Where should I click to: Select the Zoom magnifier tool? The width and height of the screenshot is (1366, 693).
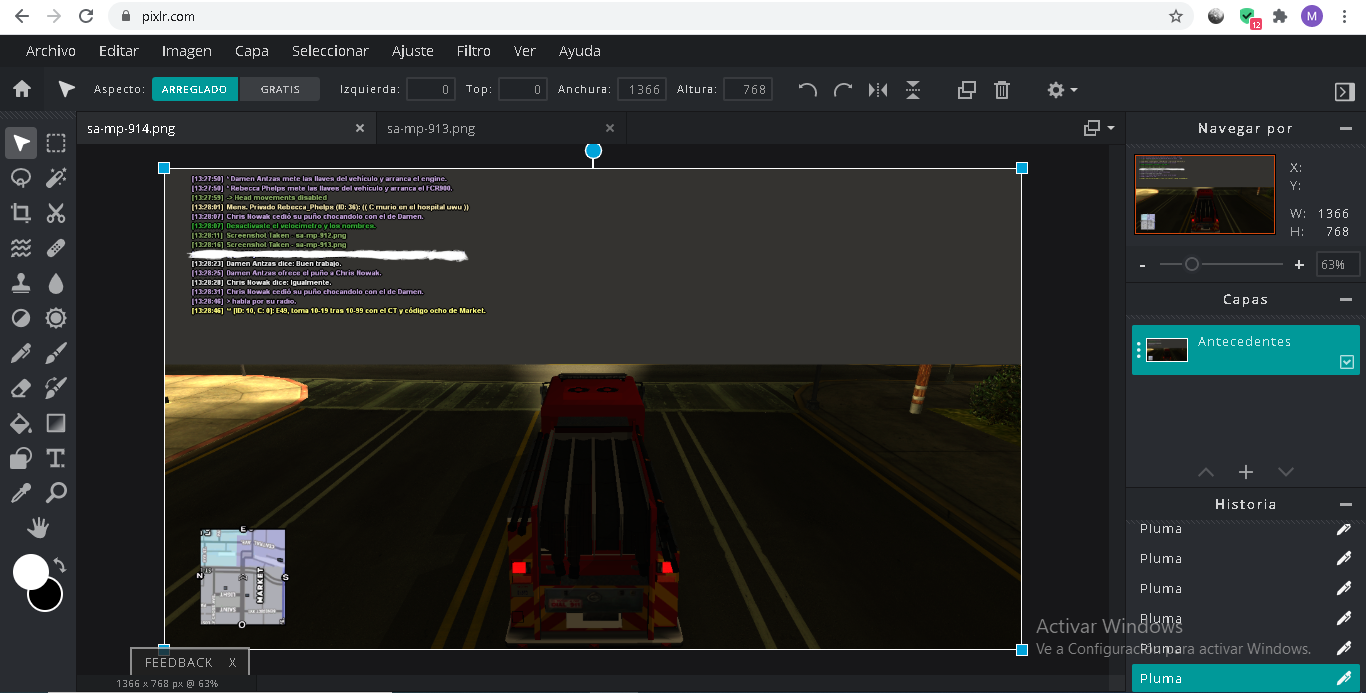coord(56,493)
